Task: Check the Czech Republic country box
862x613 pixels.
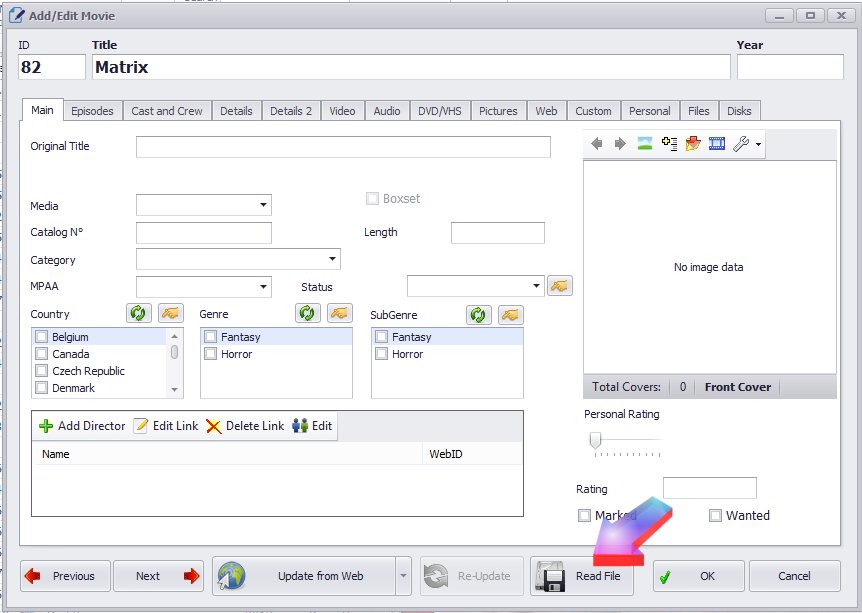Action: [x=42, y=371]
